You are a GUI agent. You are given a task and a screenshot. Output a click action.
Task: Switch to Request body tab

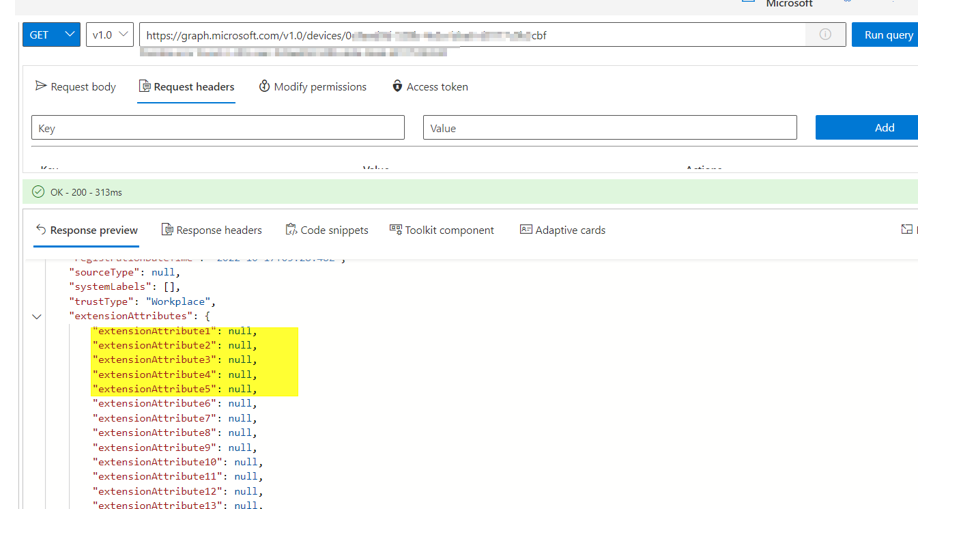pos(76,87)
